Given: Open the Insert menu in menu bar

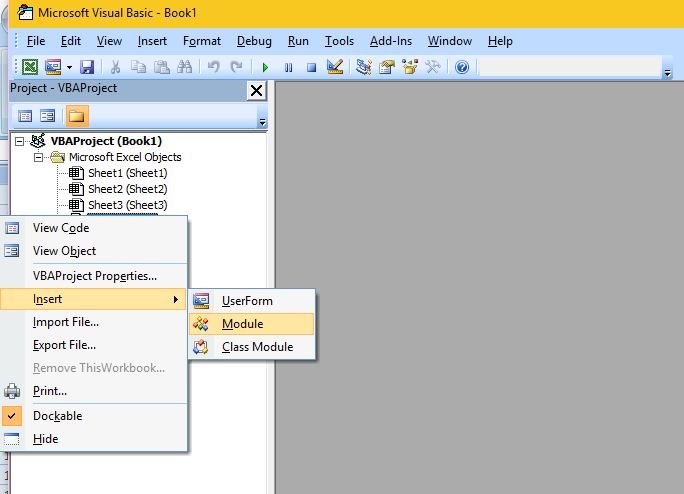Looking at the screenshot, I should point(152,41).
